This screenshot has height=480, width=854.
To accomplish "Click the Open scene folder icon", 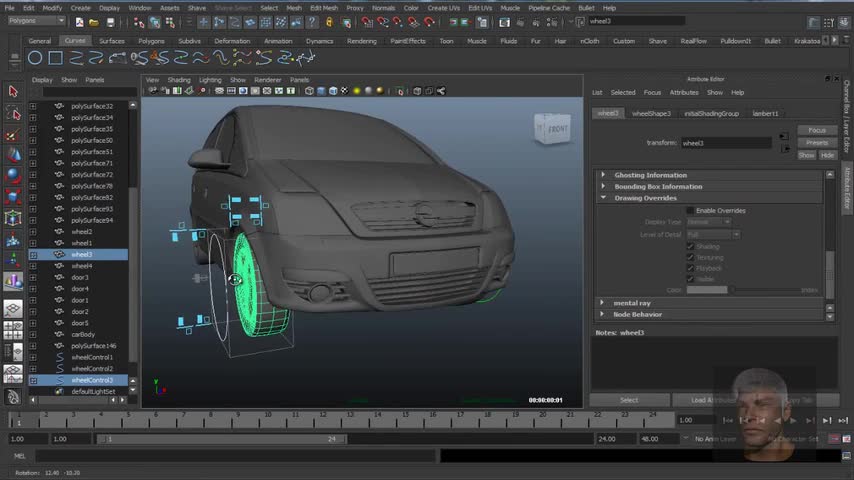I will 93,21.
